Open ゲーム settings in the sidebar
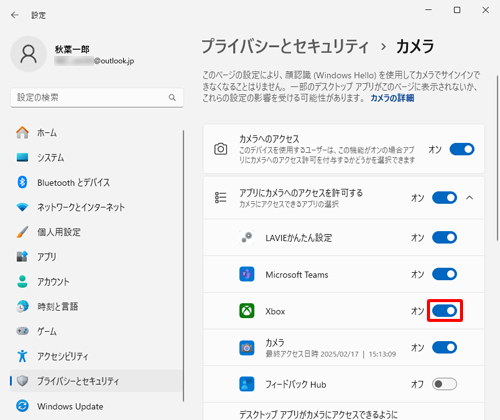 [x=97, y=331]
